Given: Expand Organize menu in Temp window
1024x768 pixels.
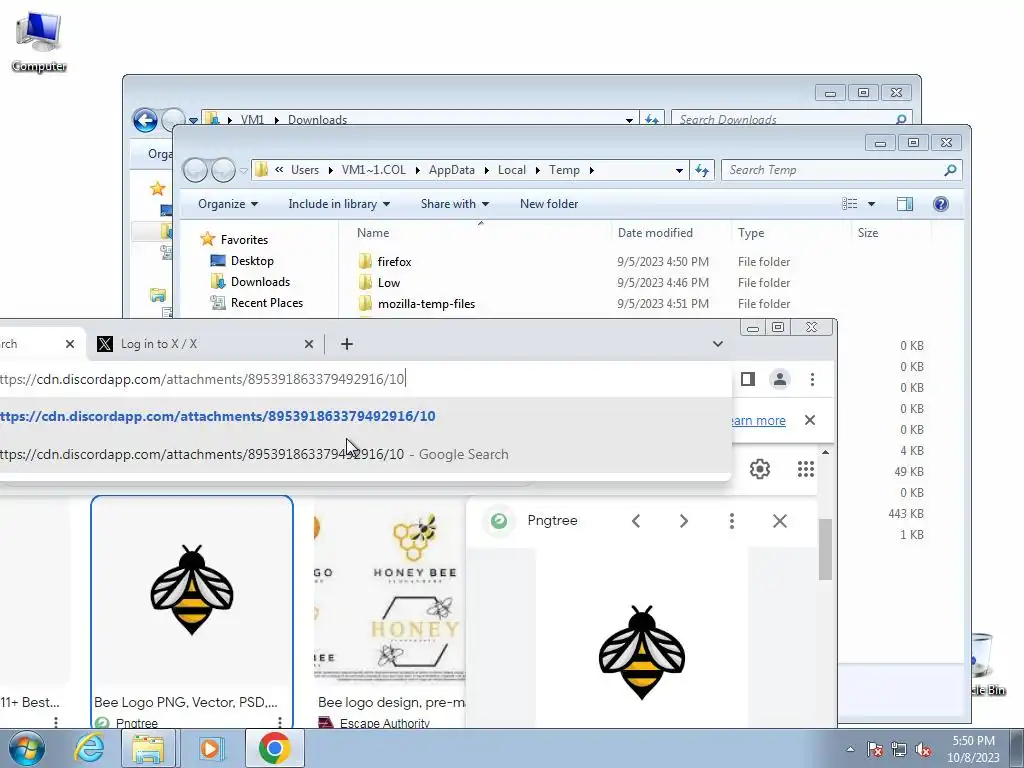Looking at the screenshot, I should coord(228,204).
